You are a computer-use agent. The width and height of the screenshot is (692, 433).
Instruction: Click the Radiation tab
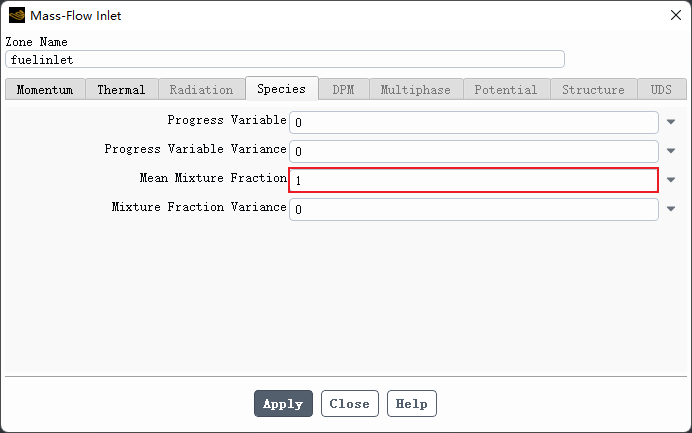pyautogui.click(x=201, y=89)
